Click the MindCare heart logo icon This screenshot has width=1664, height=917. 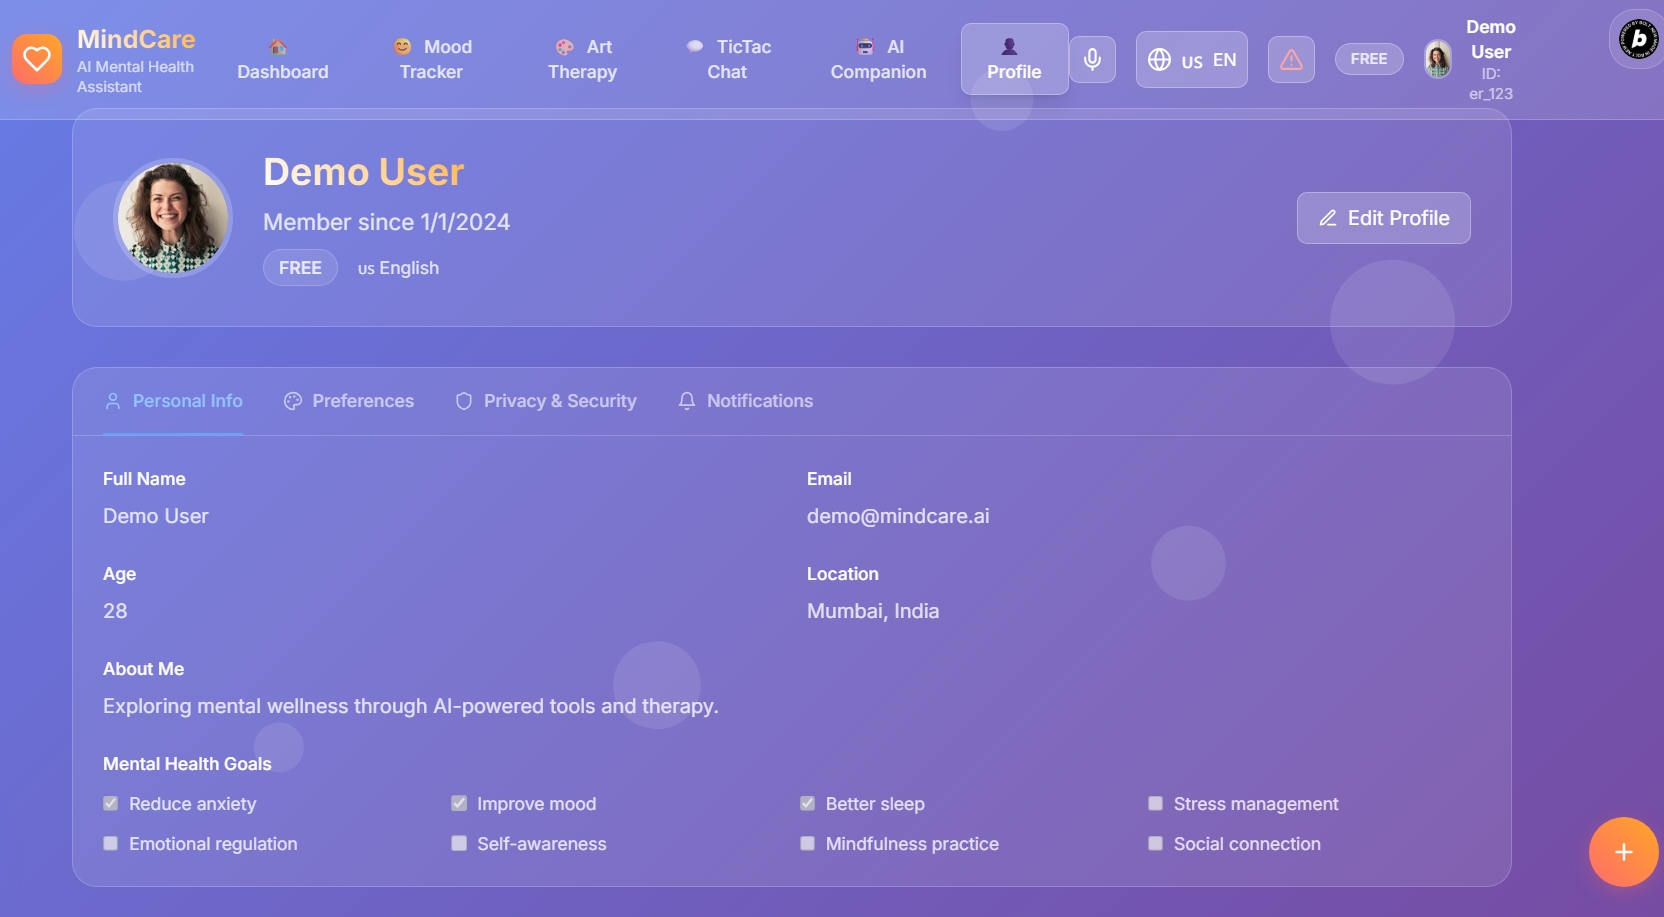pyautogui.click(x=36, y=59)
